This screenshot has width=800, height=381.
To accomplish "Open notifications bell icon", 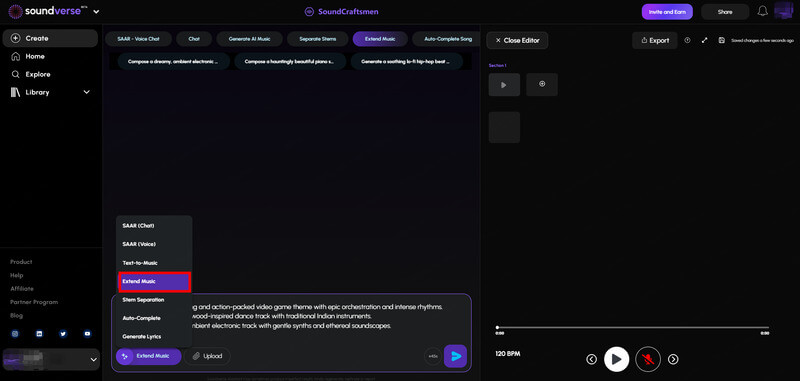I will click(762, 11).
